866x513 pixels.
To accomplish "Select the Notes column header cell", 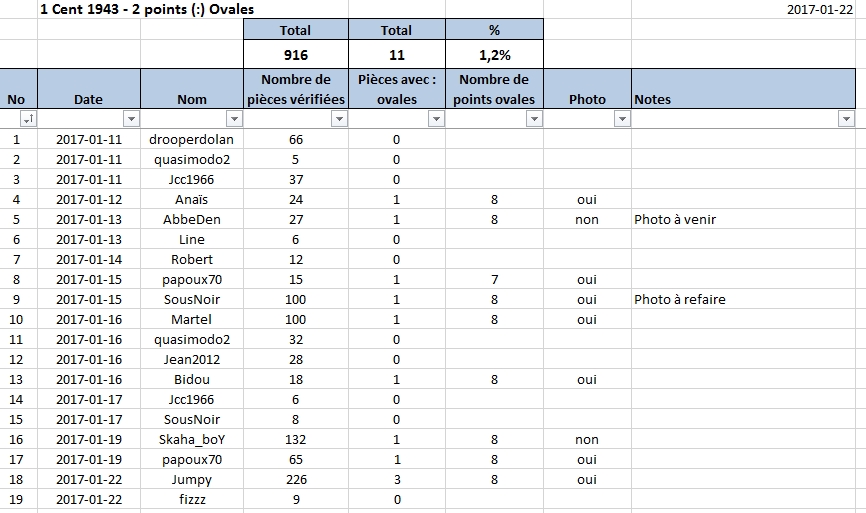I will pyautogui.click(x=743, y=89).
